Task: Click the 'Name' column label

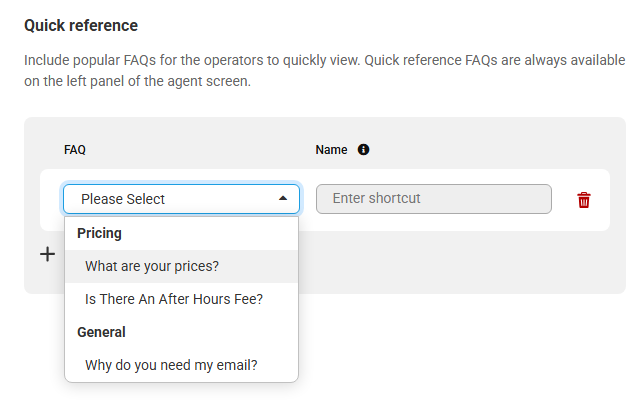Action: point(331,150)
